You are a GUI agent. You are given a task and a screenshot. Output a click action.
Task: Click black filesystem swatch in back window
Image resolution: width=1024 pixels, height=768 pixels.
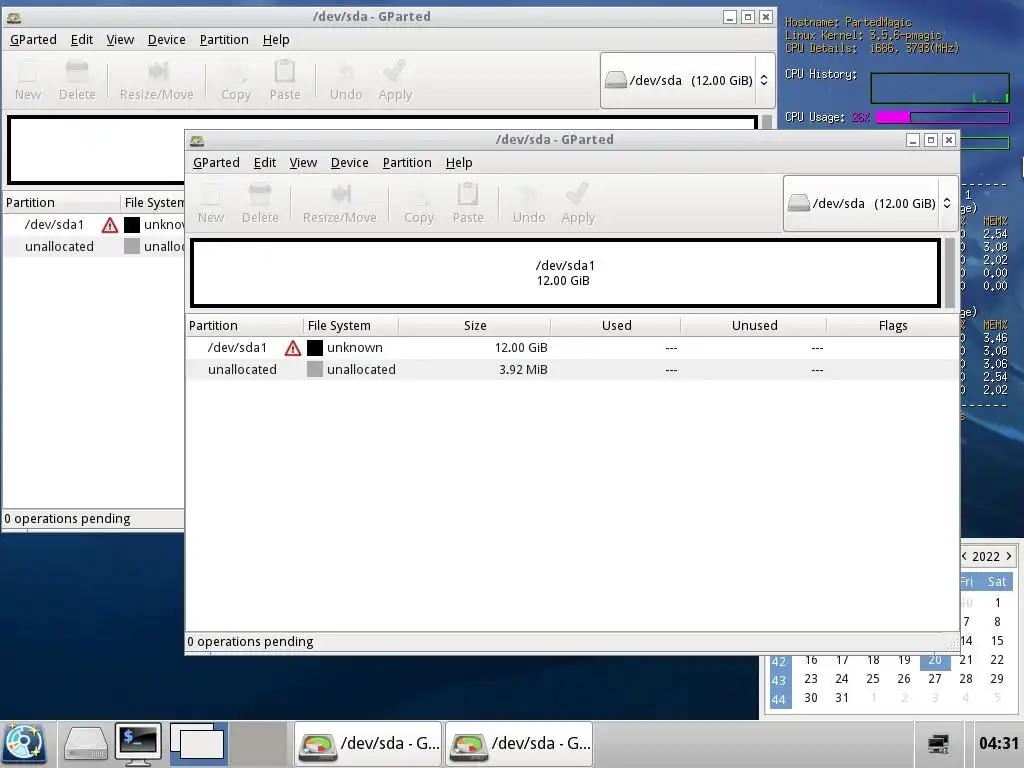132,225
